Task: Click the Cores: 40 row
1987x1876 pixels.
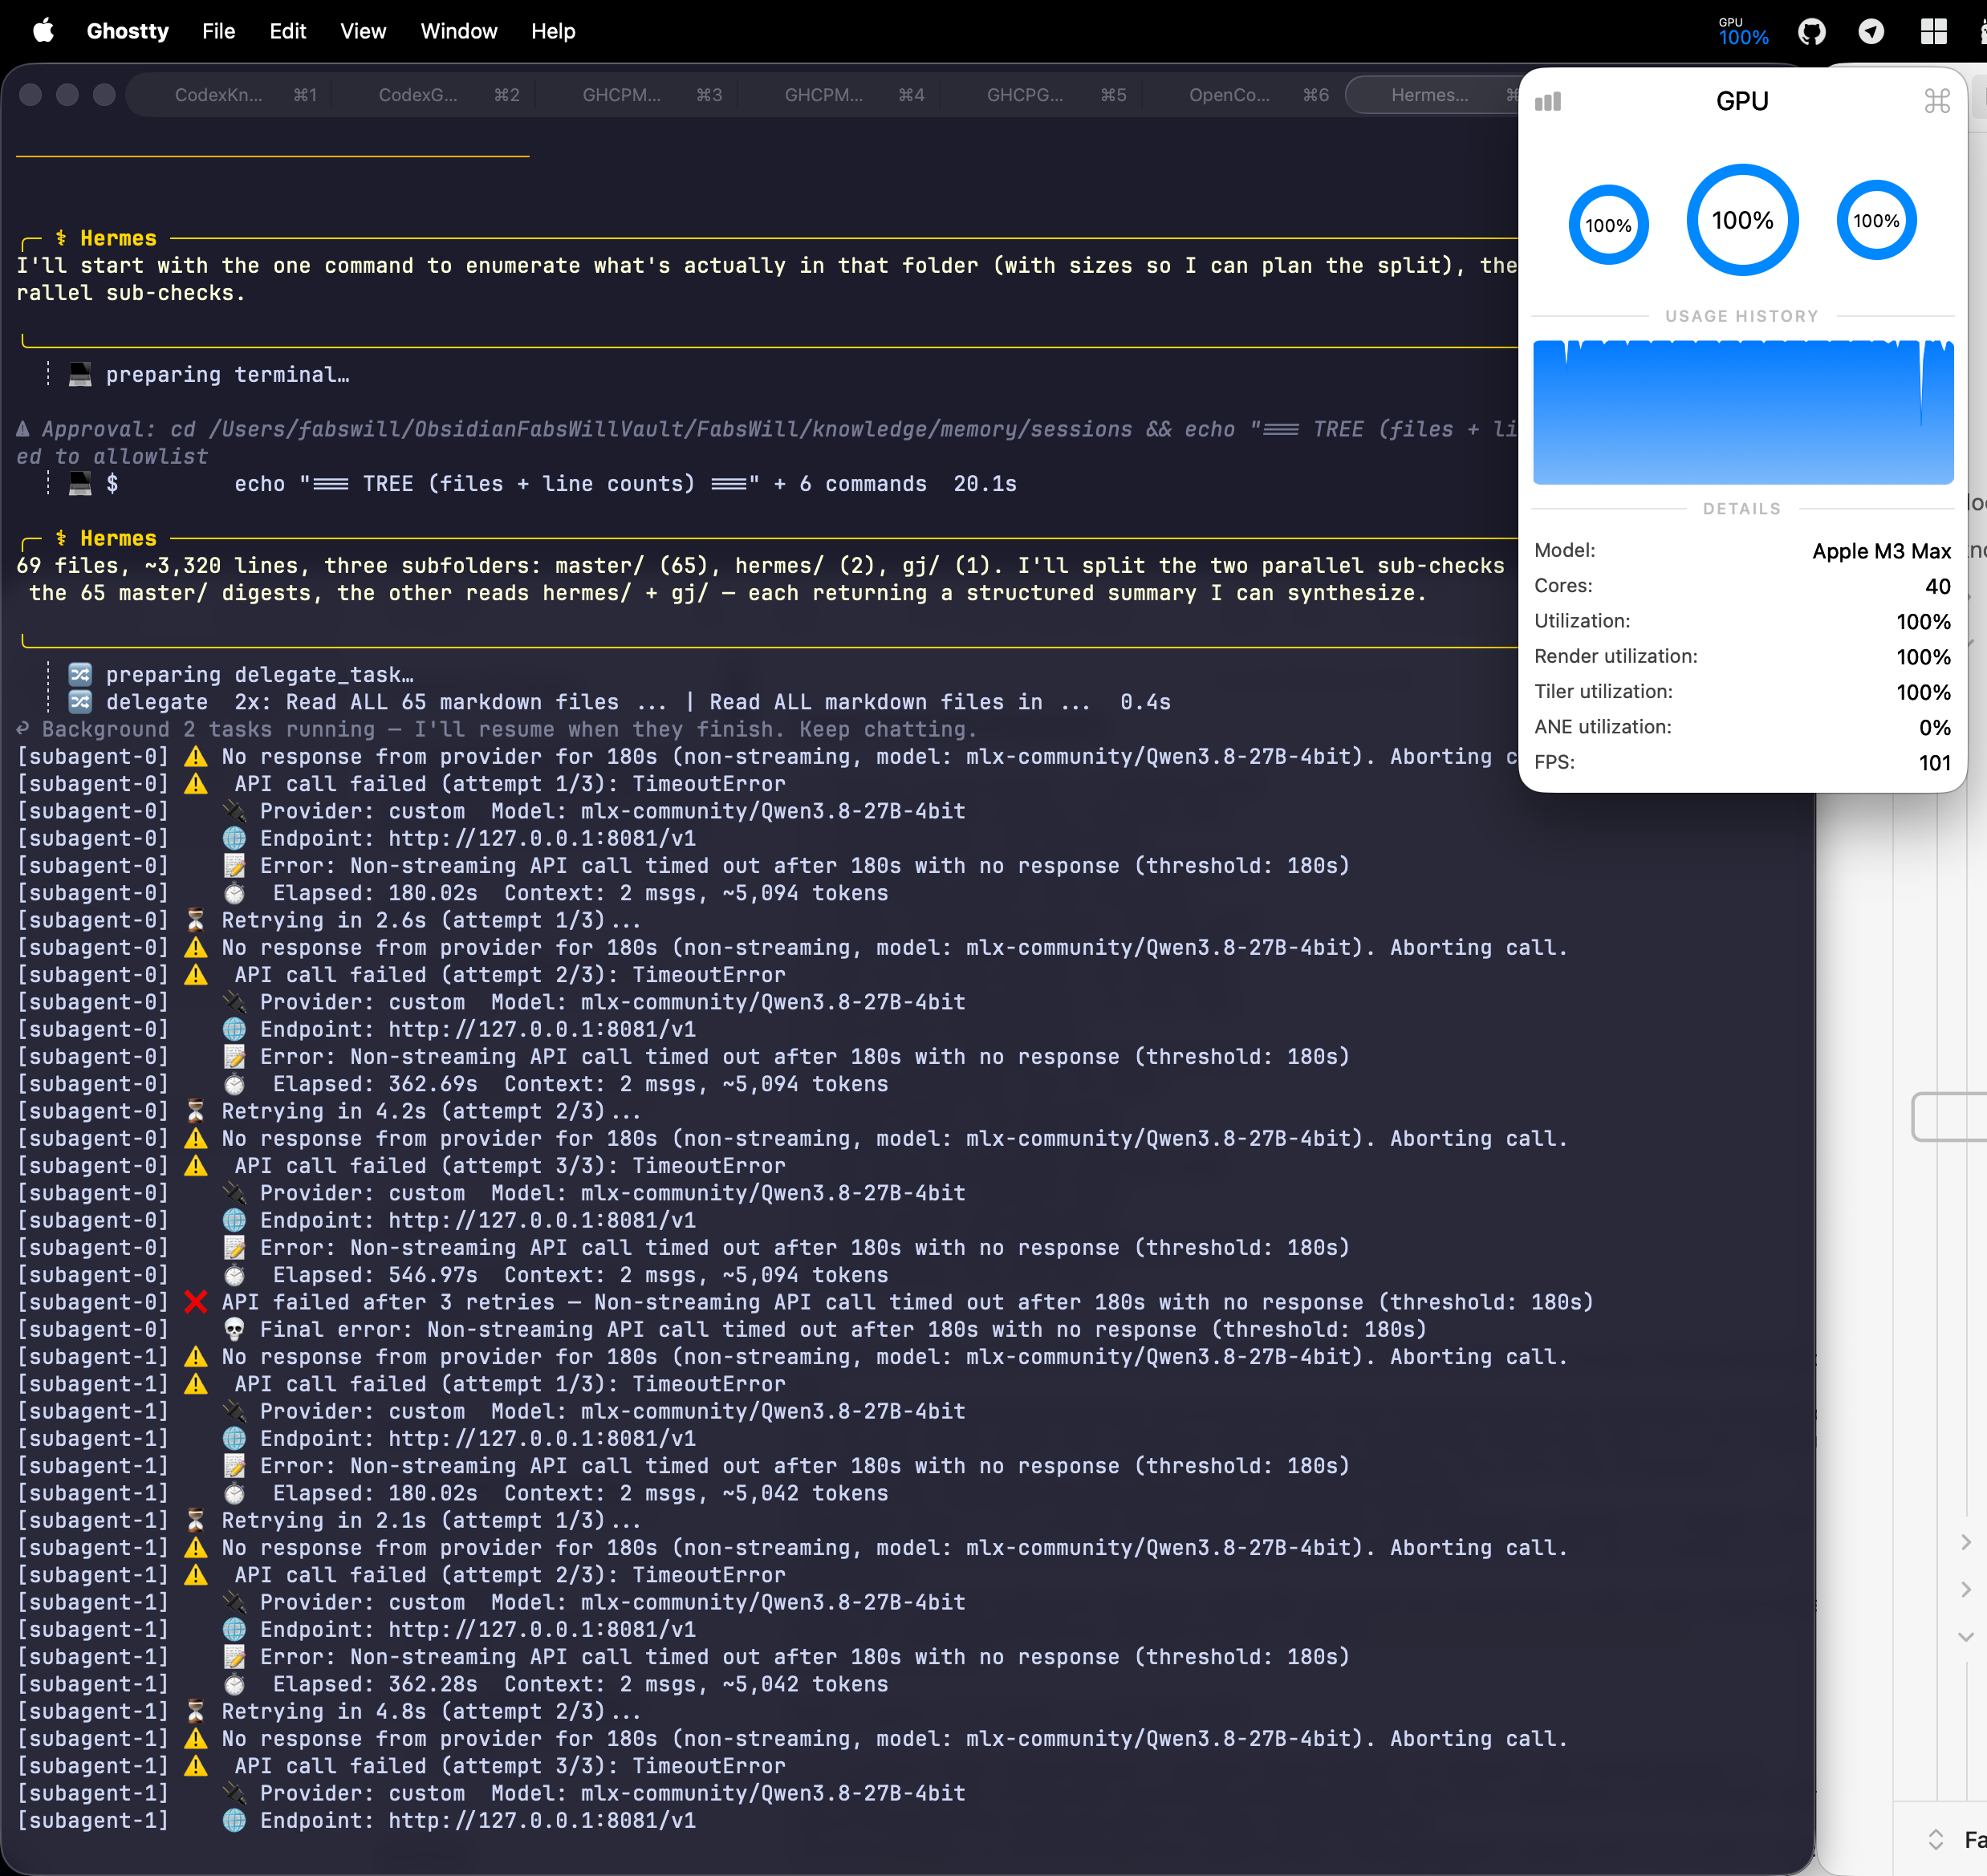Action: (x=1742, y=586)
